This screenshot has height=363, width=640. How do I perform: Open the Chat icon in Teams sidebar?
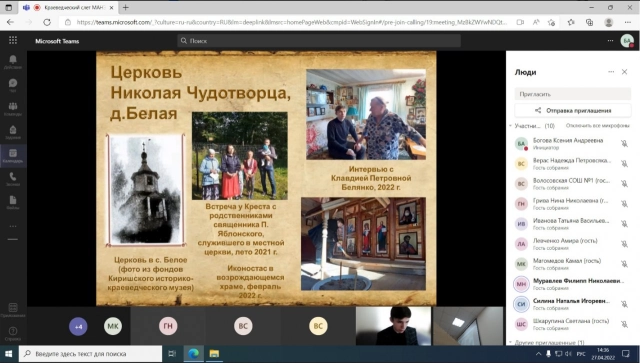(x=13, y=85)
